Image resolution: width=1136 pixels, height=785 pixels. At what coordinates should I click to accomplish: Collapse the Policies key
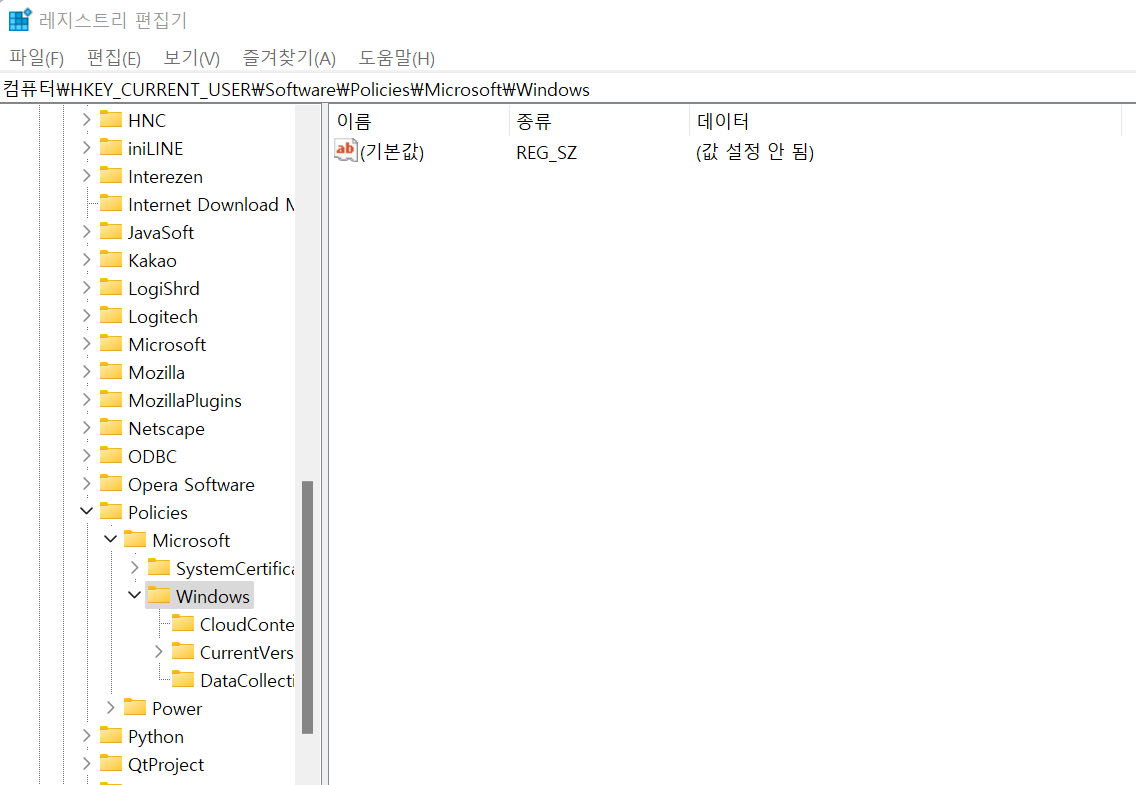tap(86, 511)
